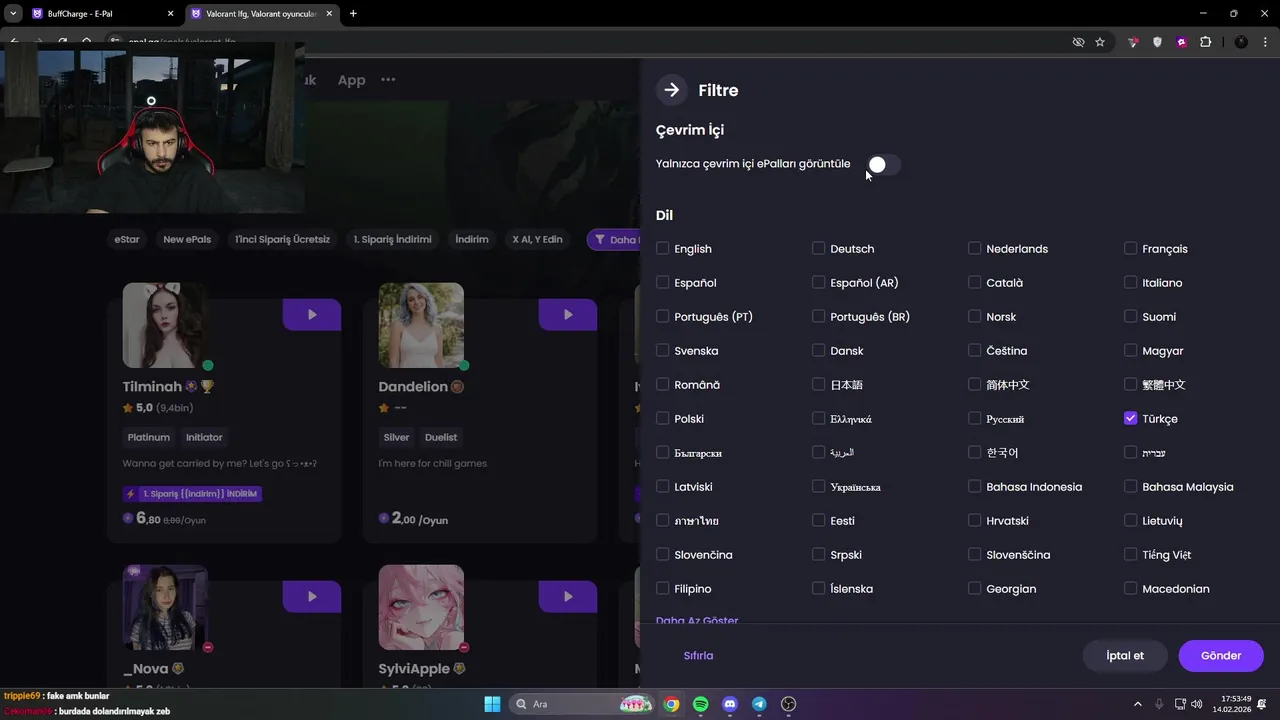Open the Chrome three-dot menu

click(x=1263, y=42)
